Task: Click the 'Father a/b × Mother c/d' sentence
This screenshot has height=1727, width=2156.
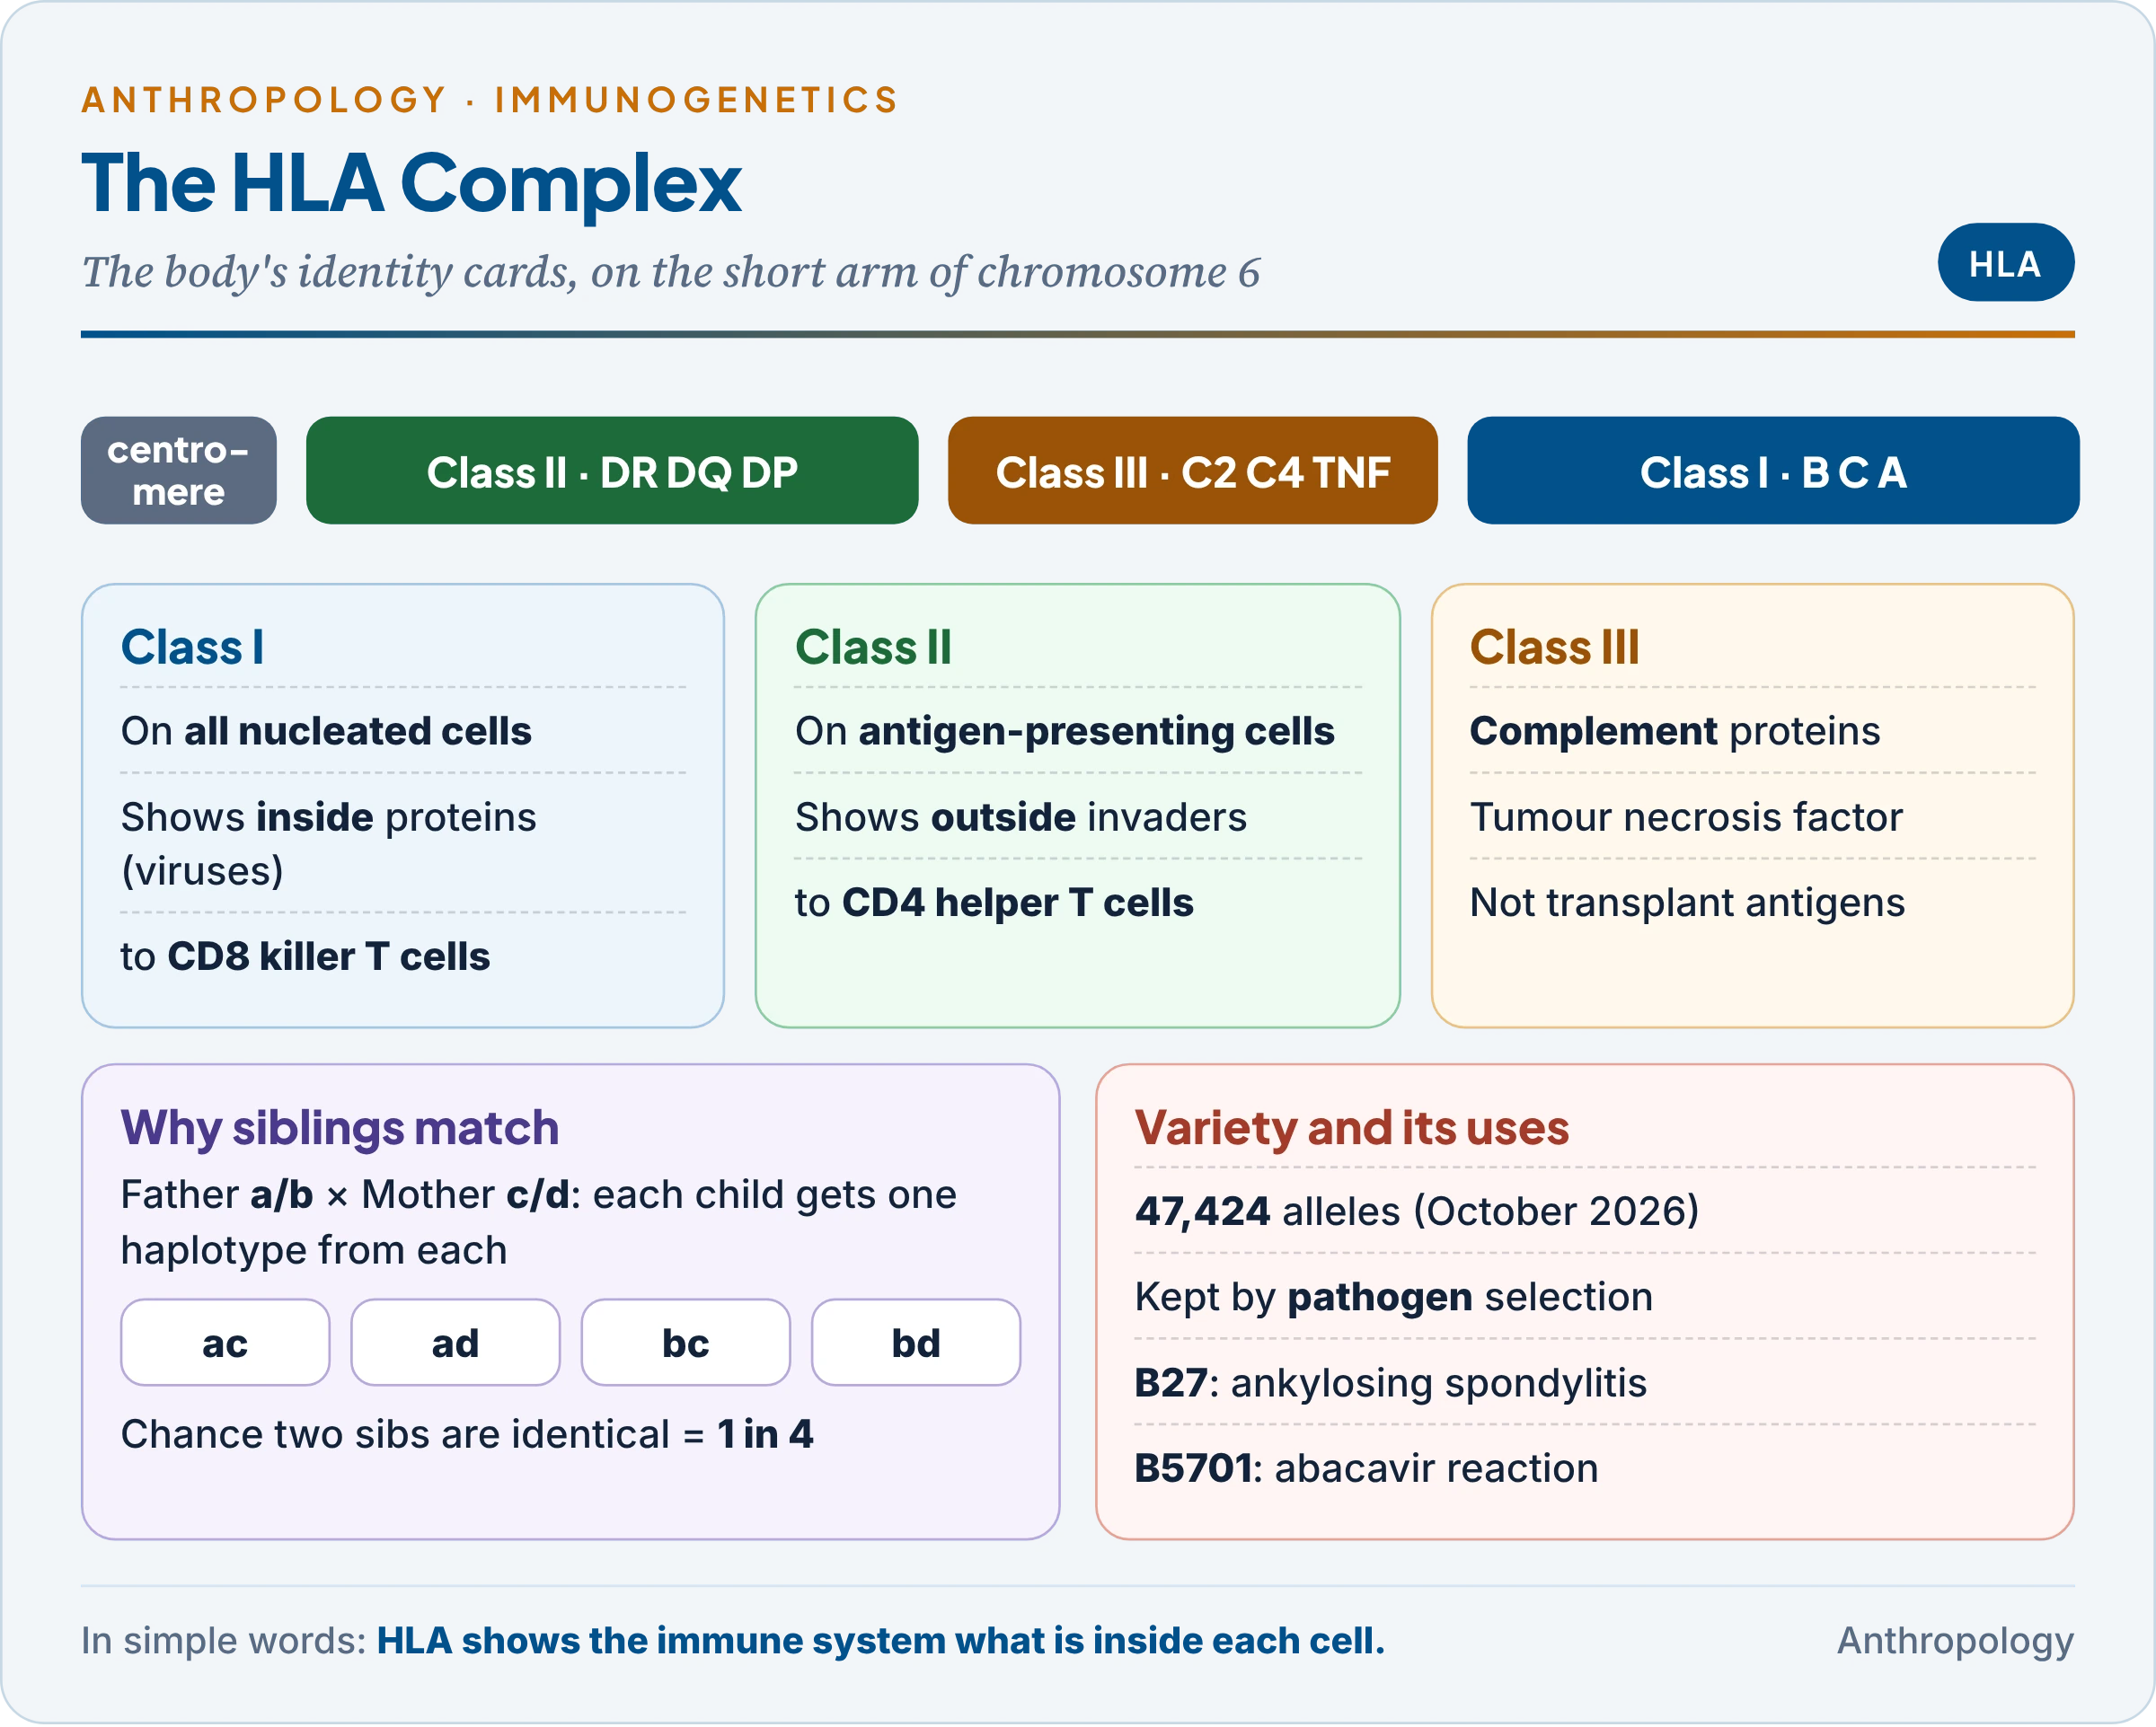Action: point(539,1222)
